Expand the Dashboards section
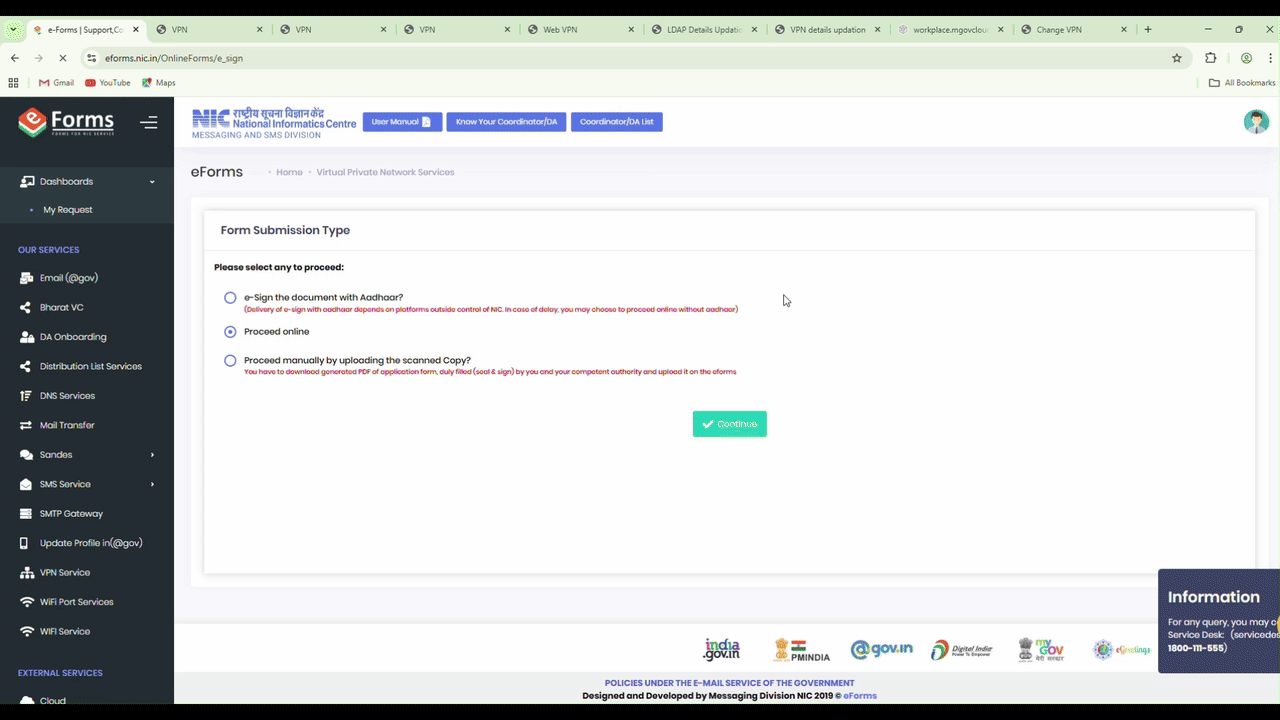1280x720 pixels. point(87,181)
